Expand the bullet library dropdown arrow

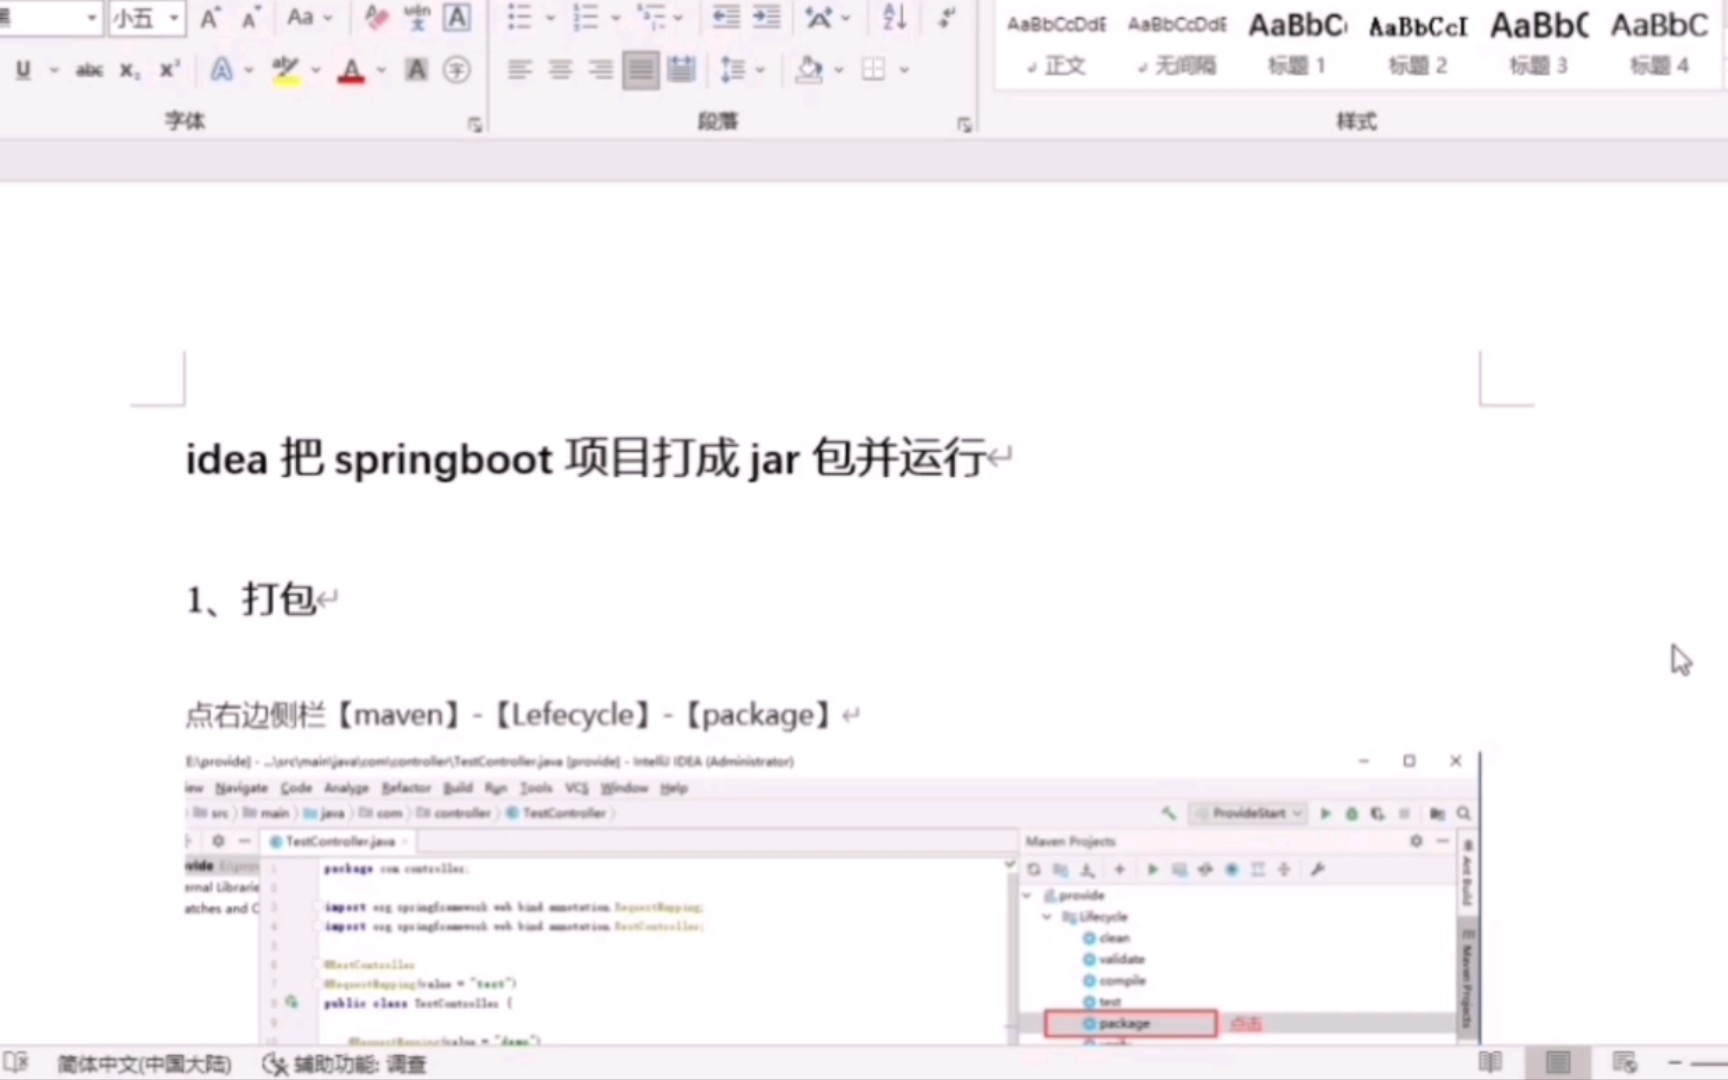coord(549,18)
